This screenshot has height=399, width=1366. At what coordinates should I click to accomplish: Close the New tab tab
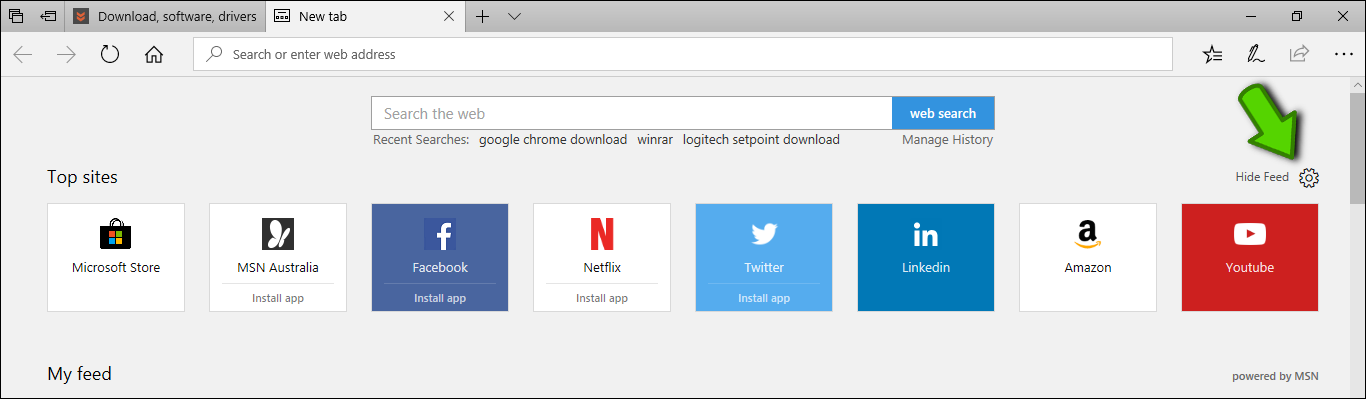448,16
